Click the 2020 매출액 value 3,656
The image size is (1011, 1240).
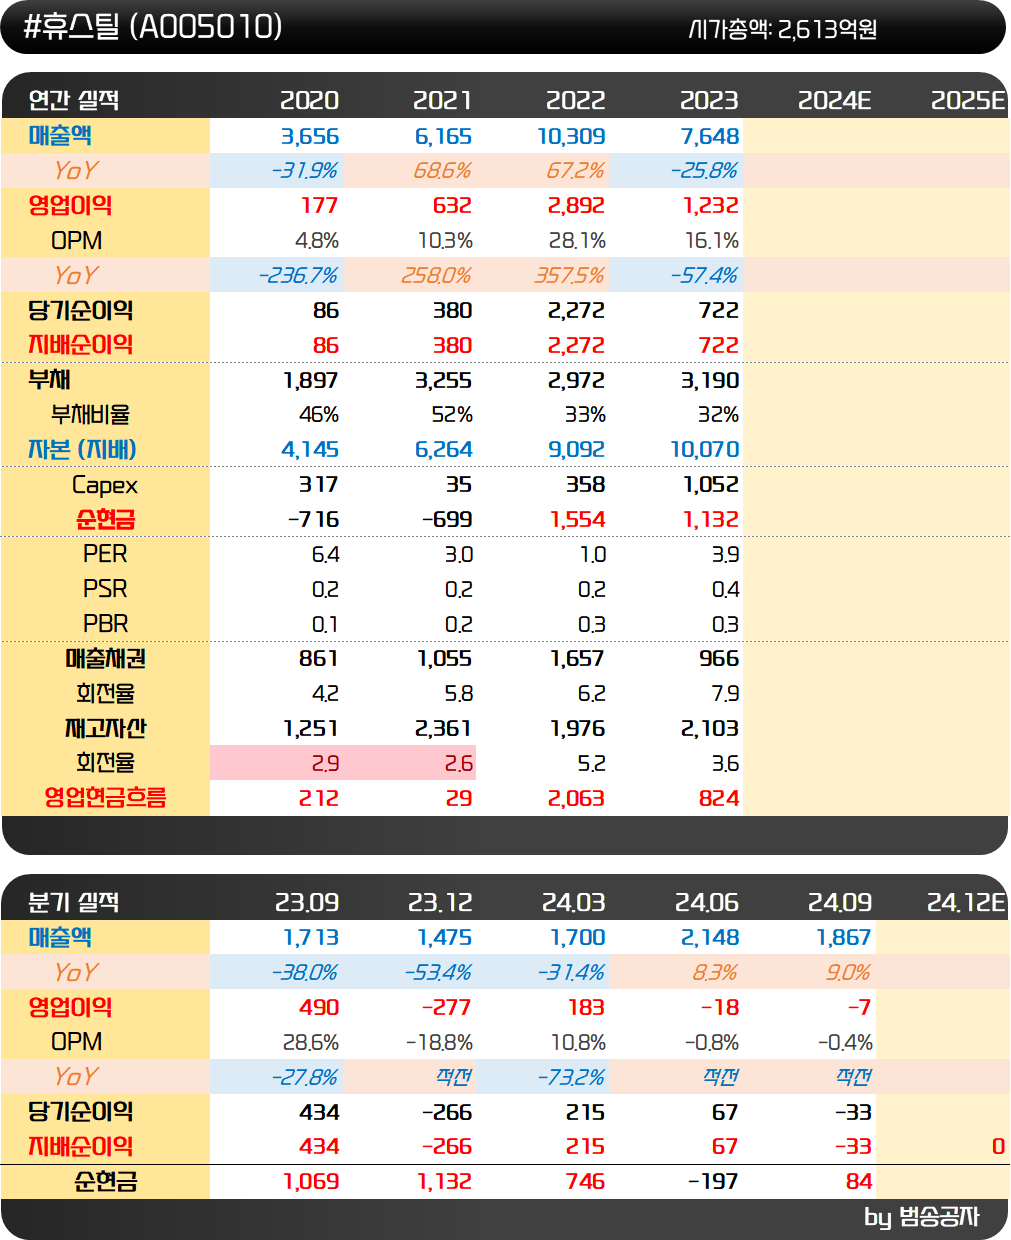point(310,136)
